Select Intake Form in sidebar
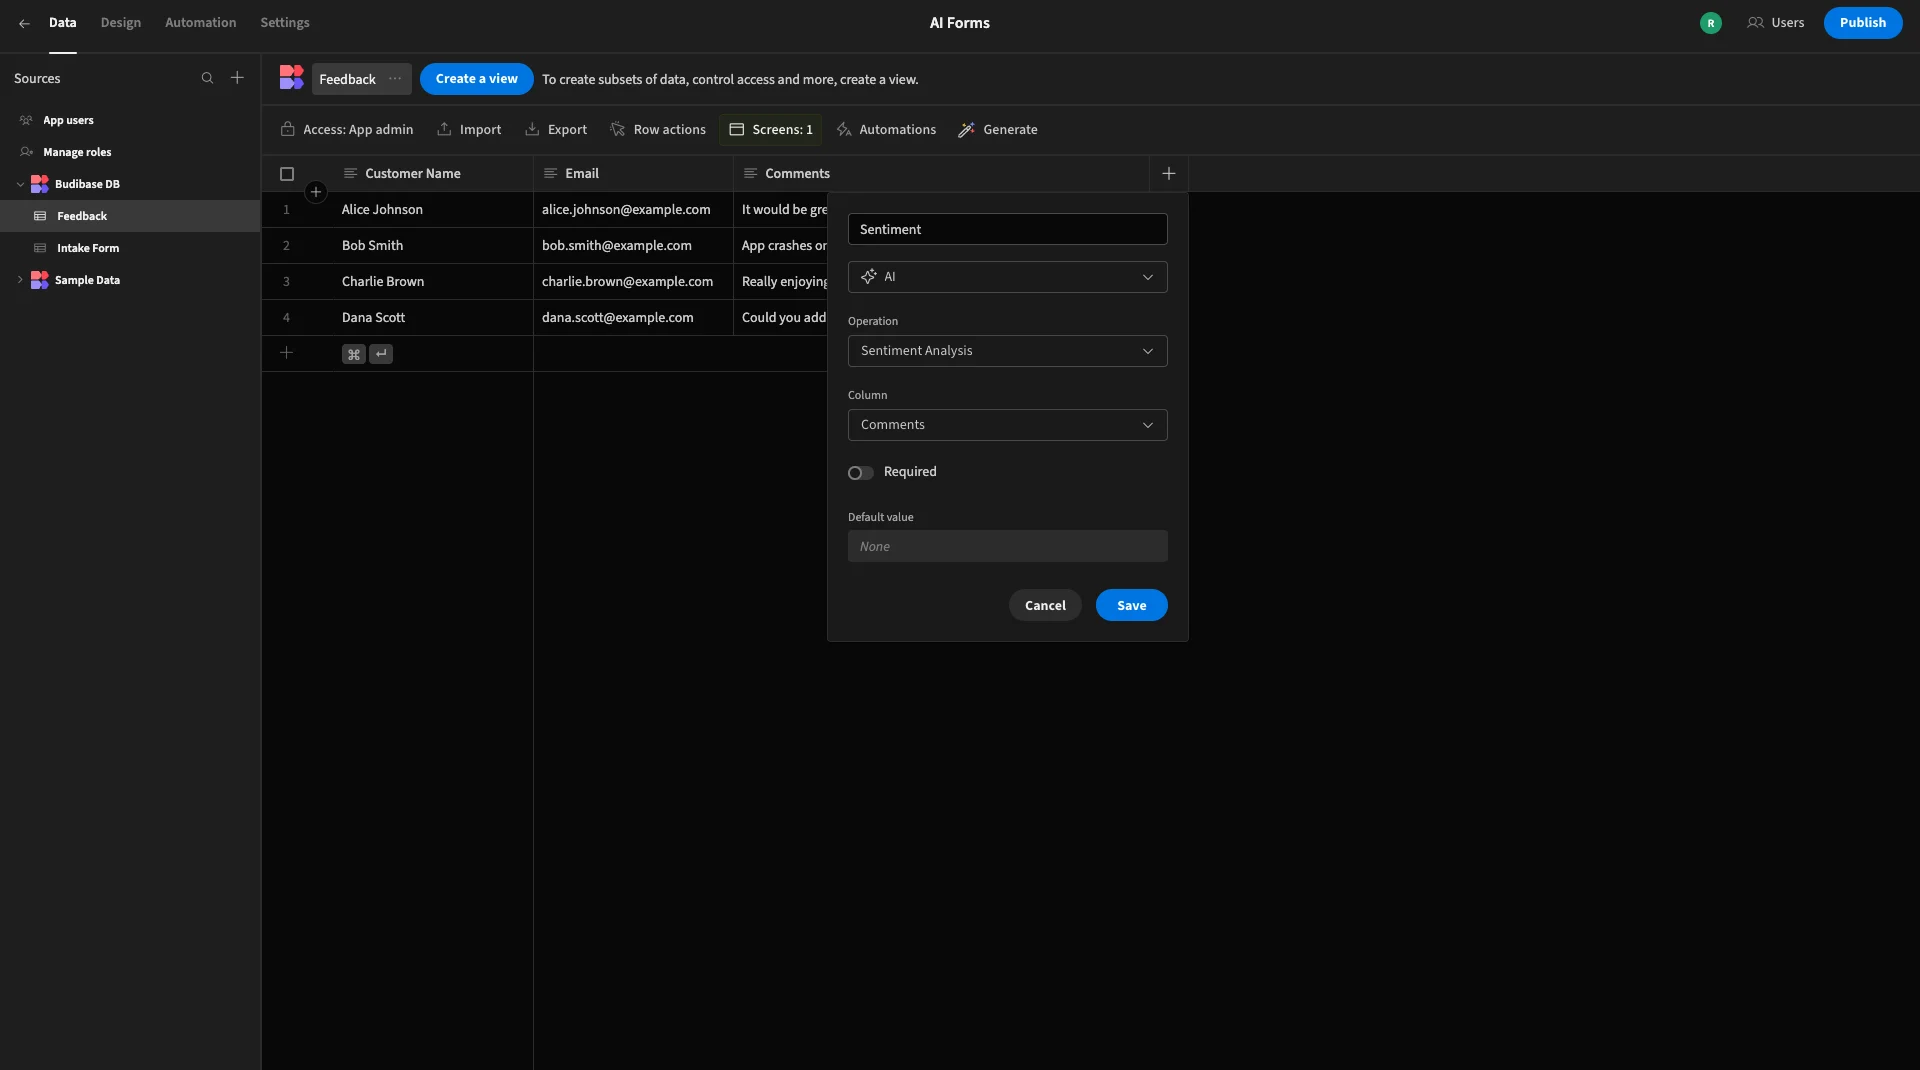Viewport: 1920px width, 1070px height. tap(130, 248)
